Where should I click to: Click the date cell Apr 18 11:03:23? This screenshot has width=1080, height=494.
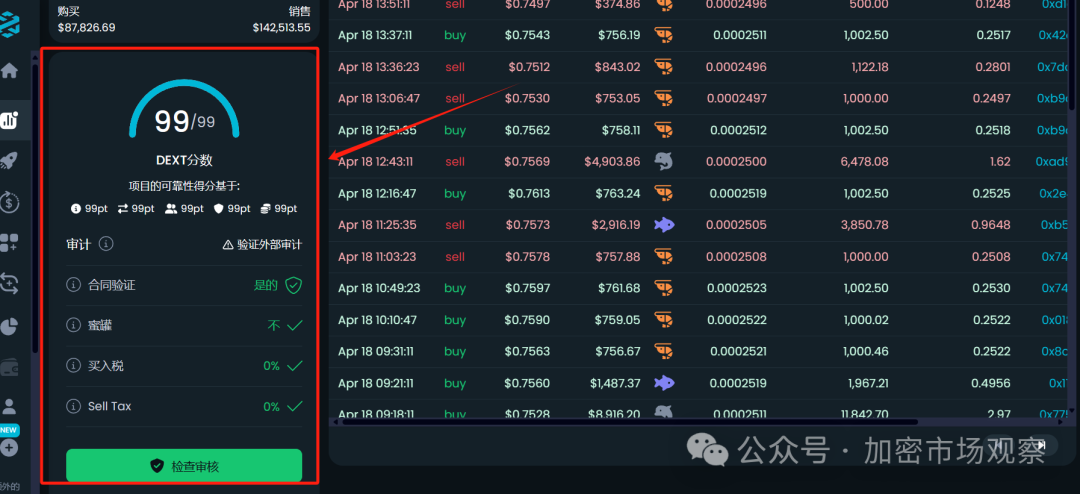pos(377,257)
